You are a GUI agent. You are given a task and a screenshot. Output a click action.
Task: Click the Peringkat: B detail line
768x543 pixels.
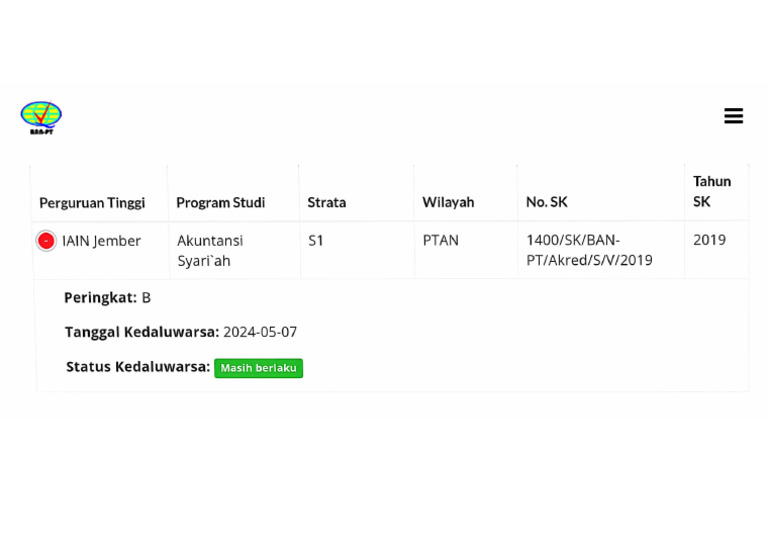point(107,298)
